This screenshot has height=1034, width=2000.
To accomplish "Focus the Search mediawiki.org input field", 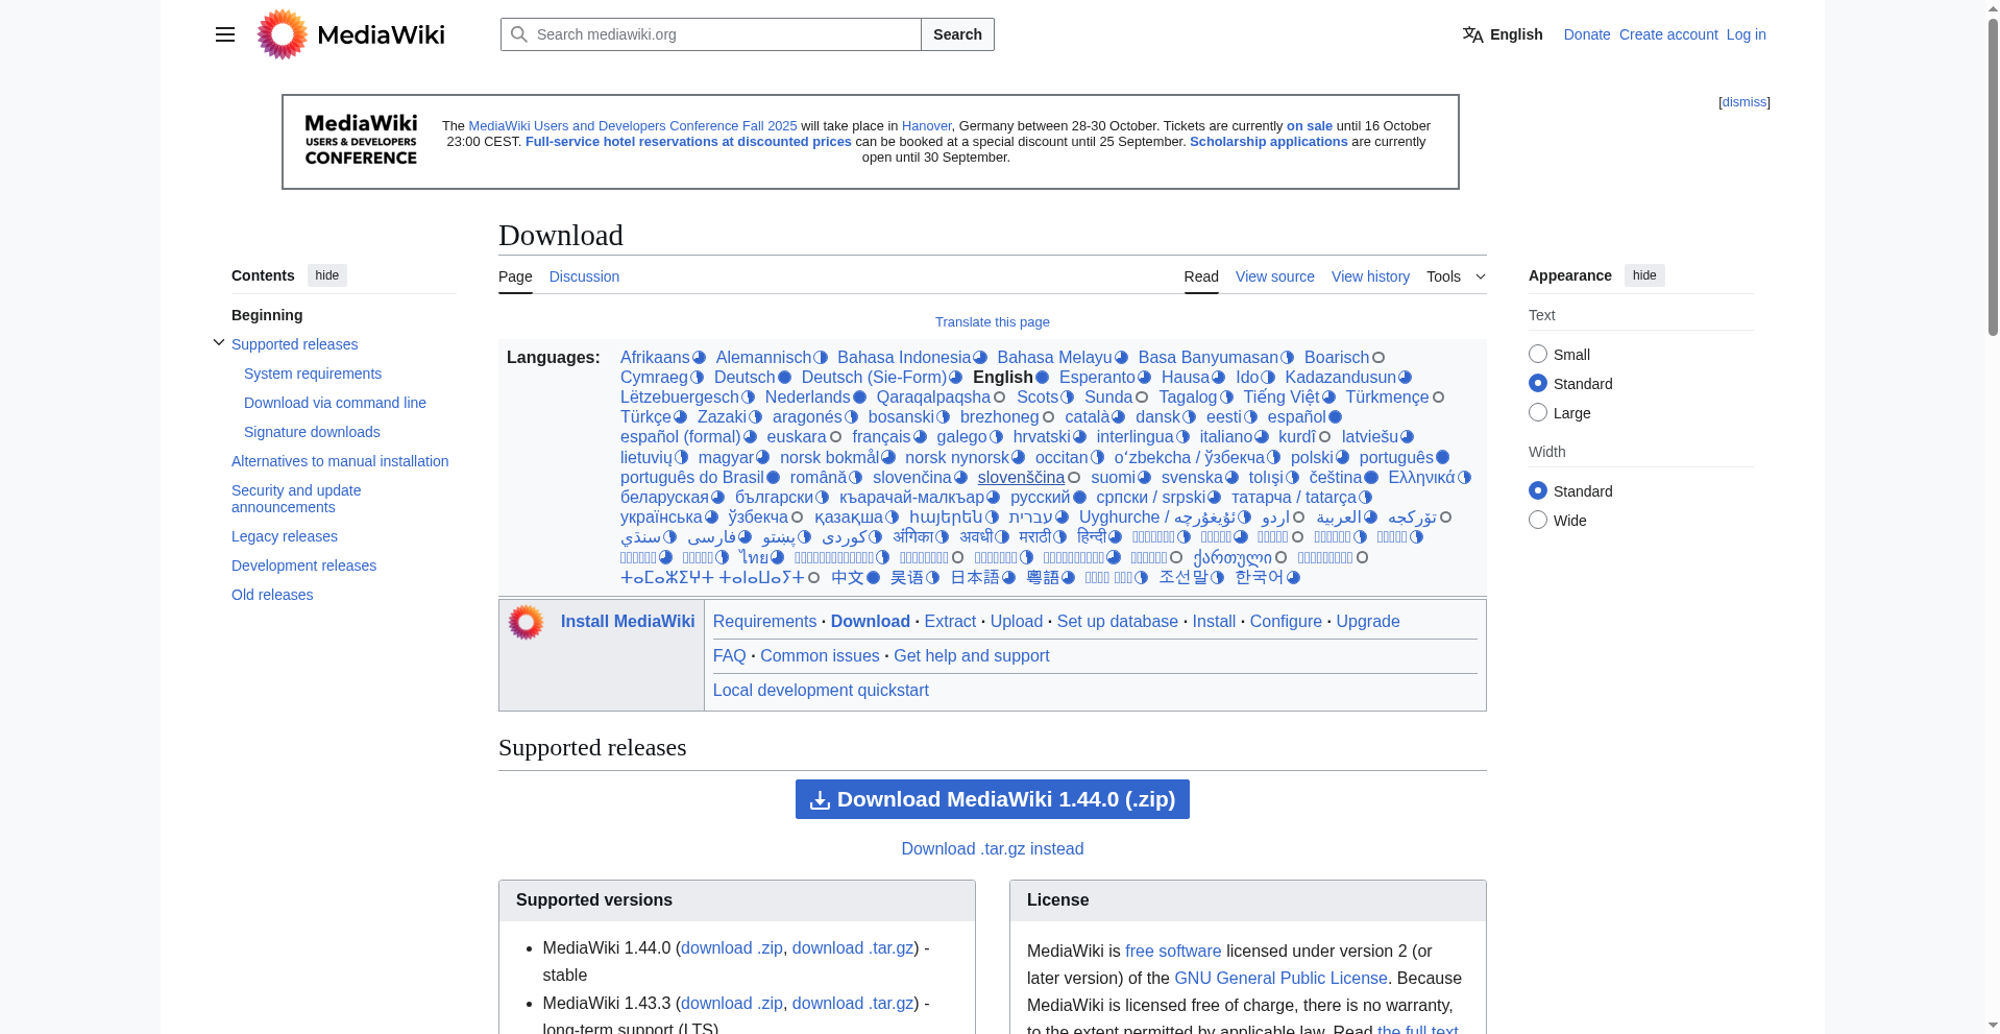I will pyautogui.click(x=724, y=34).
